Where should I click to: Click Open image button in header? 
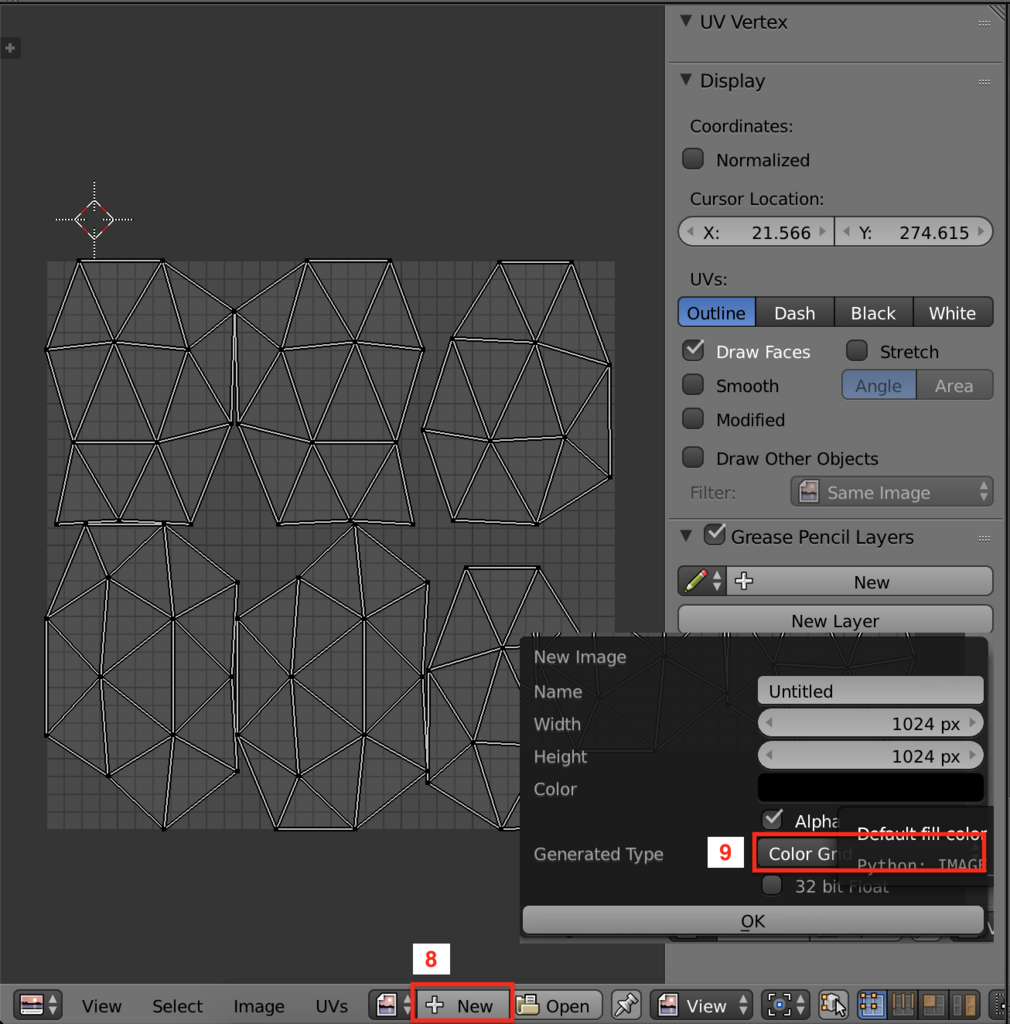click(x=557, y=1004)
